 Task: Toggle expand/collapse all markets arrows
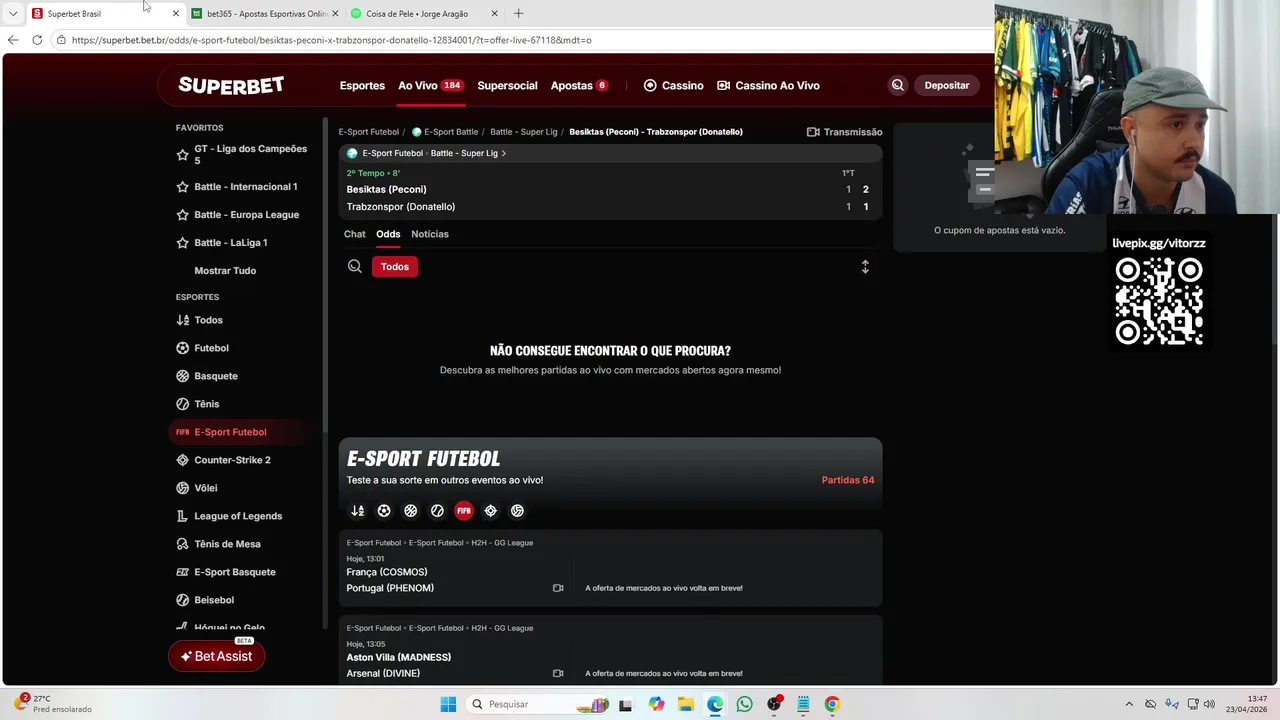(x=865, y=267)
